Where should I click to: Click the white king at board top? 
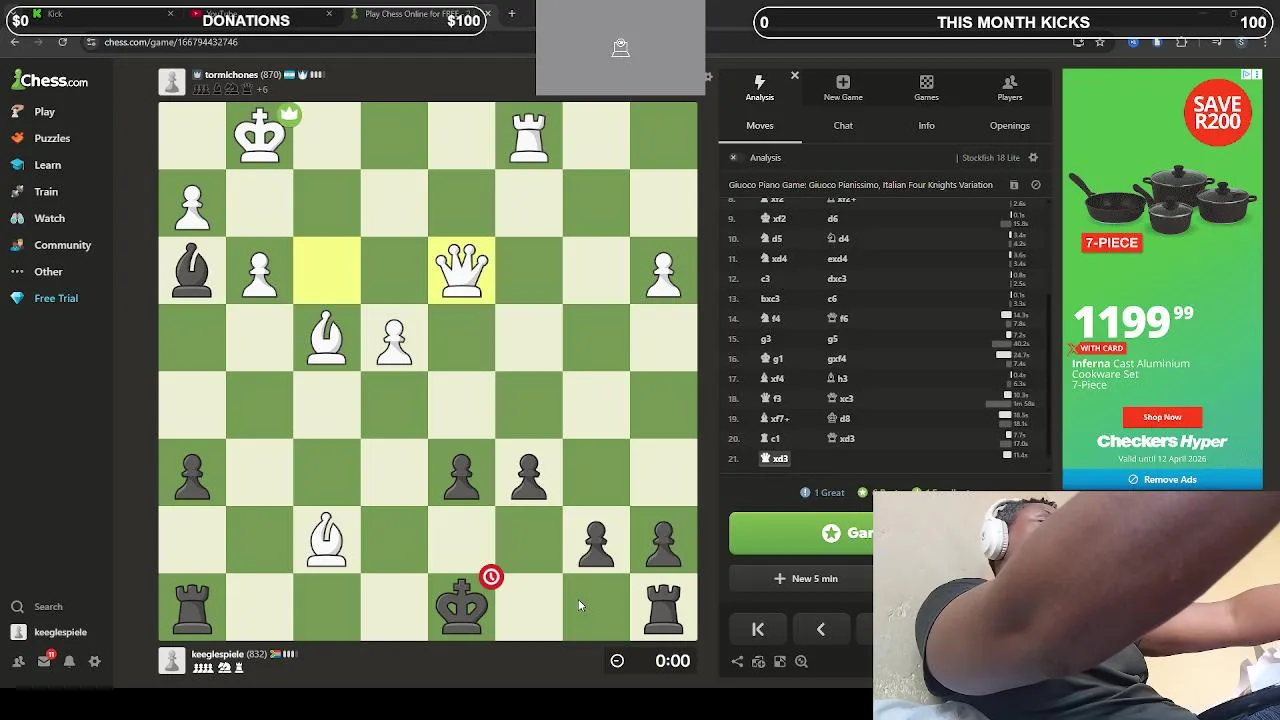click(260, 135)
